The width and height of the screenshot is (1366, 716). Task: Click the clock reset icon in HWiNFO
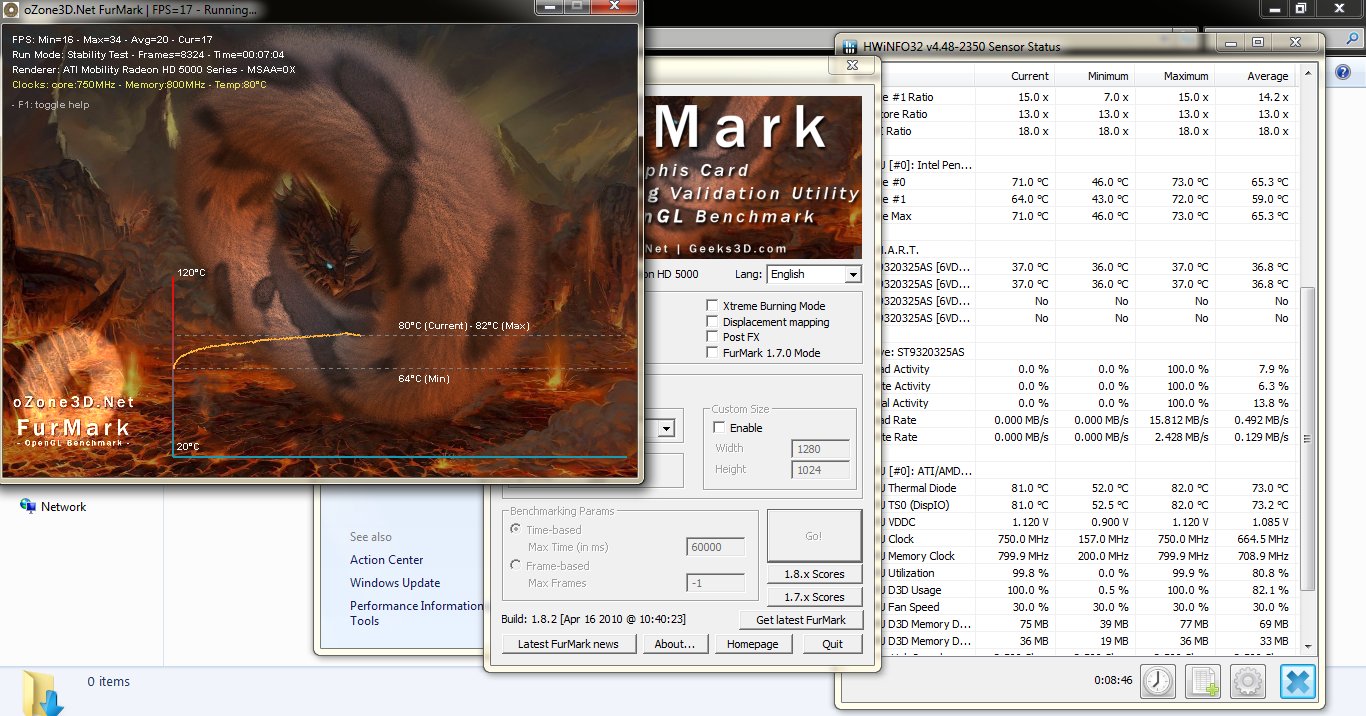[x=1157, y=682]
